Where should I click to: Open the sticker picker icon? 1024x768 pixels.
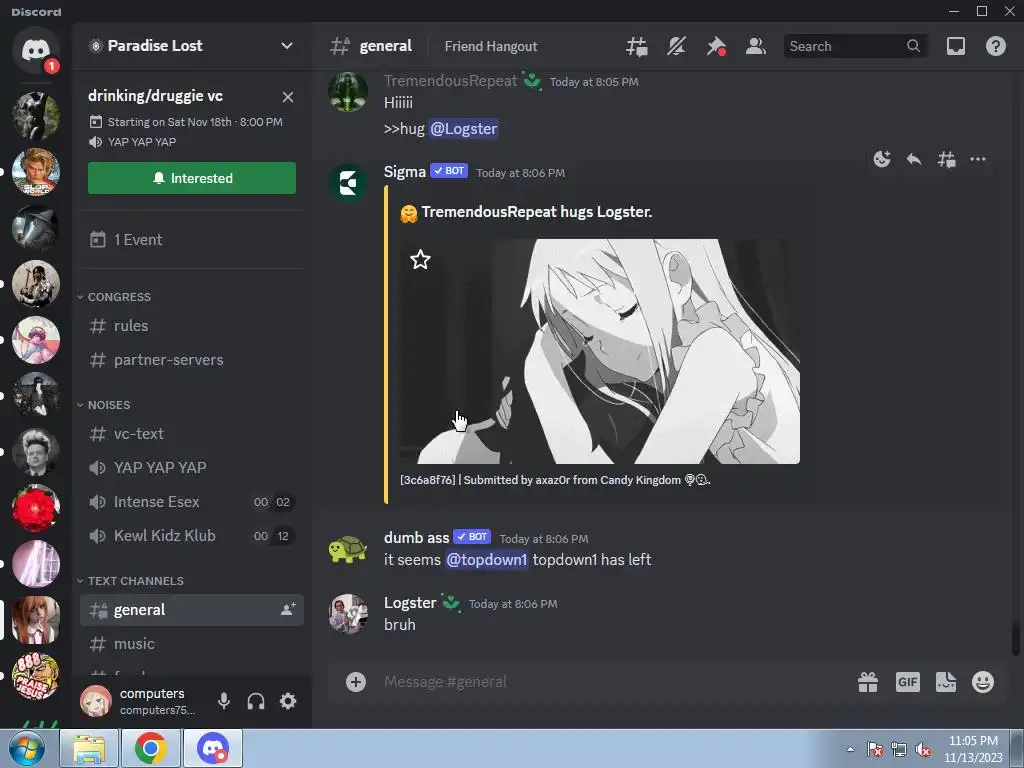pyautogui.click(x=946, y=682)
